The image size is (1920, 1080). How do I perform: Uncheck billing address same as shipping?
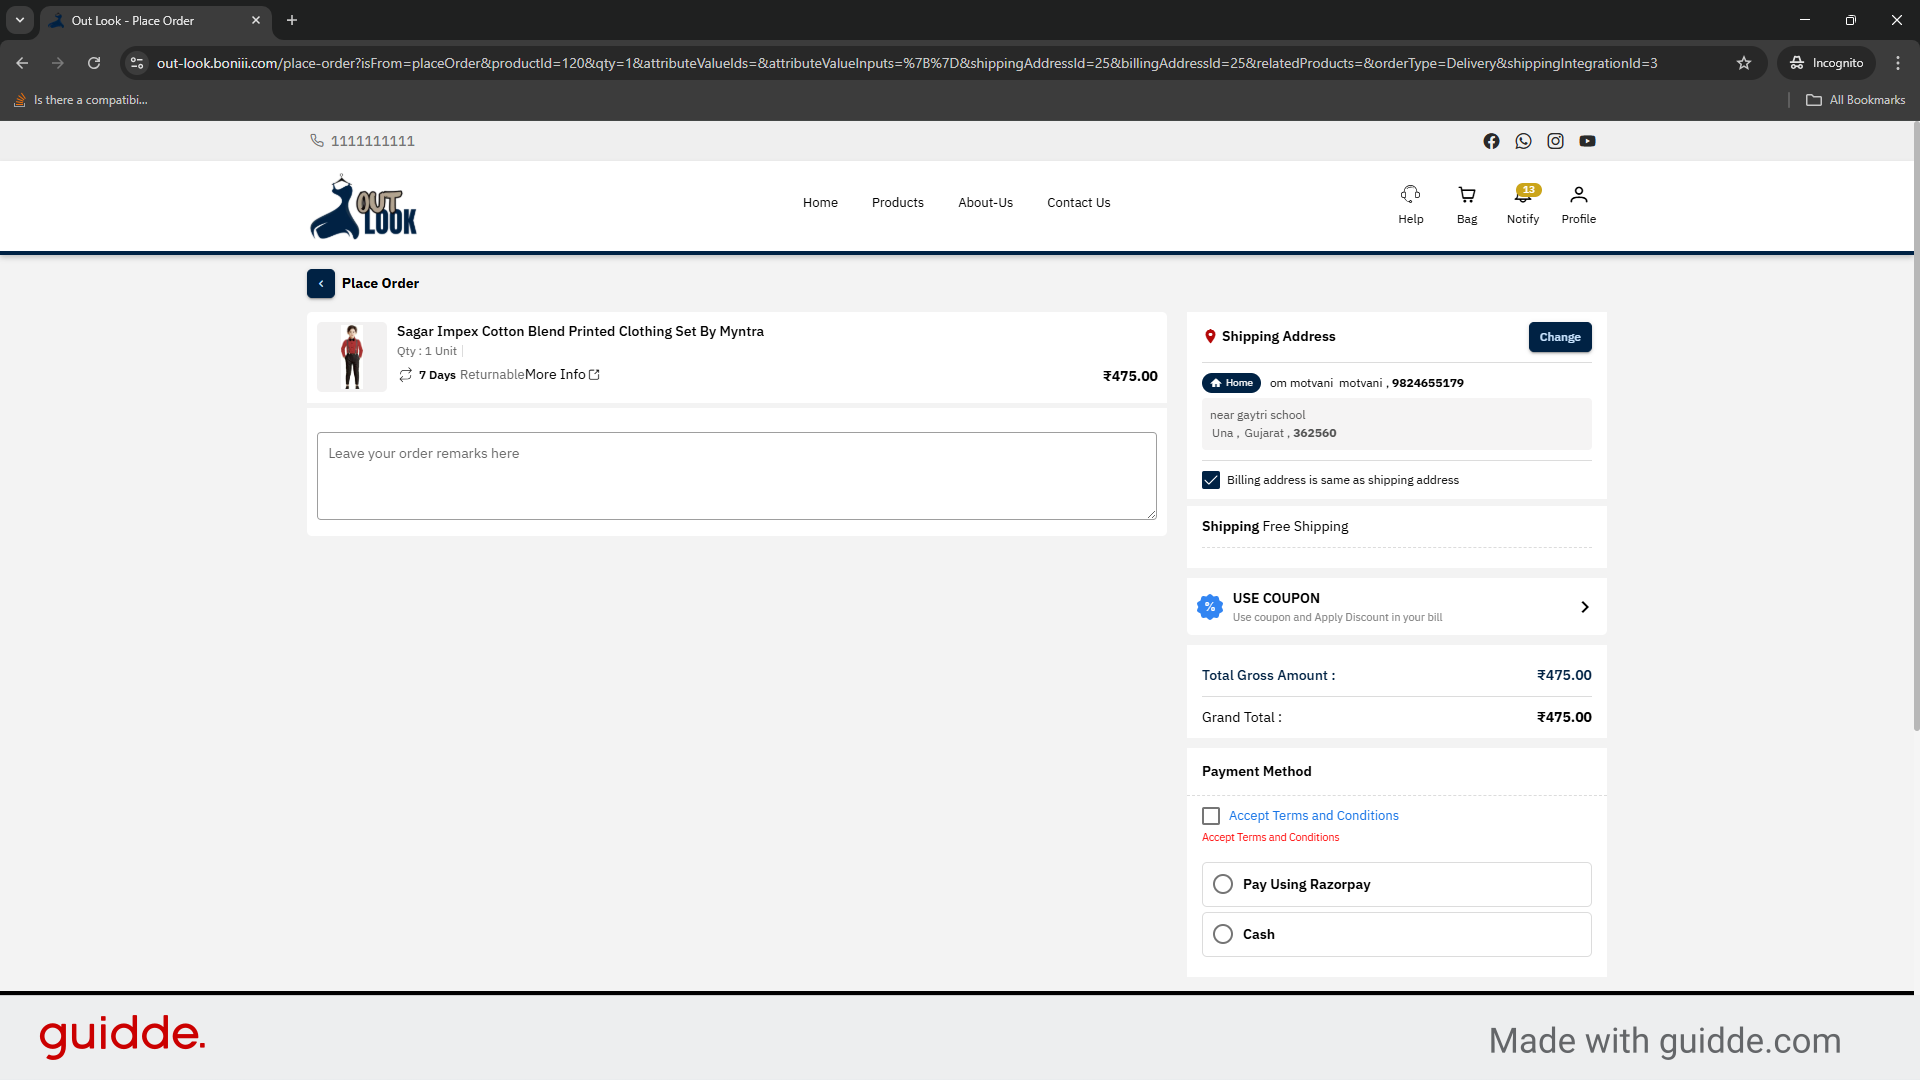click(1210, 480)
